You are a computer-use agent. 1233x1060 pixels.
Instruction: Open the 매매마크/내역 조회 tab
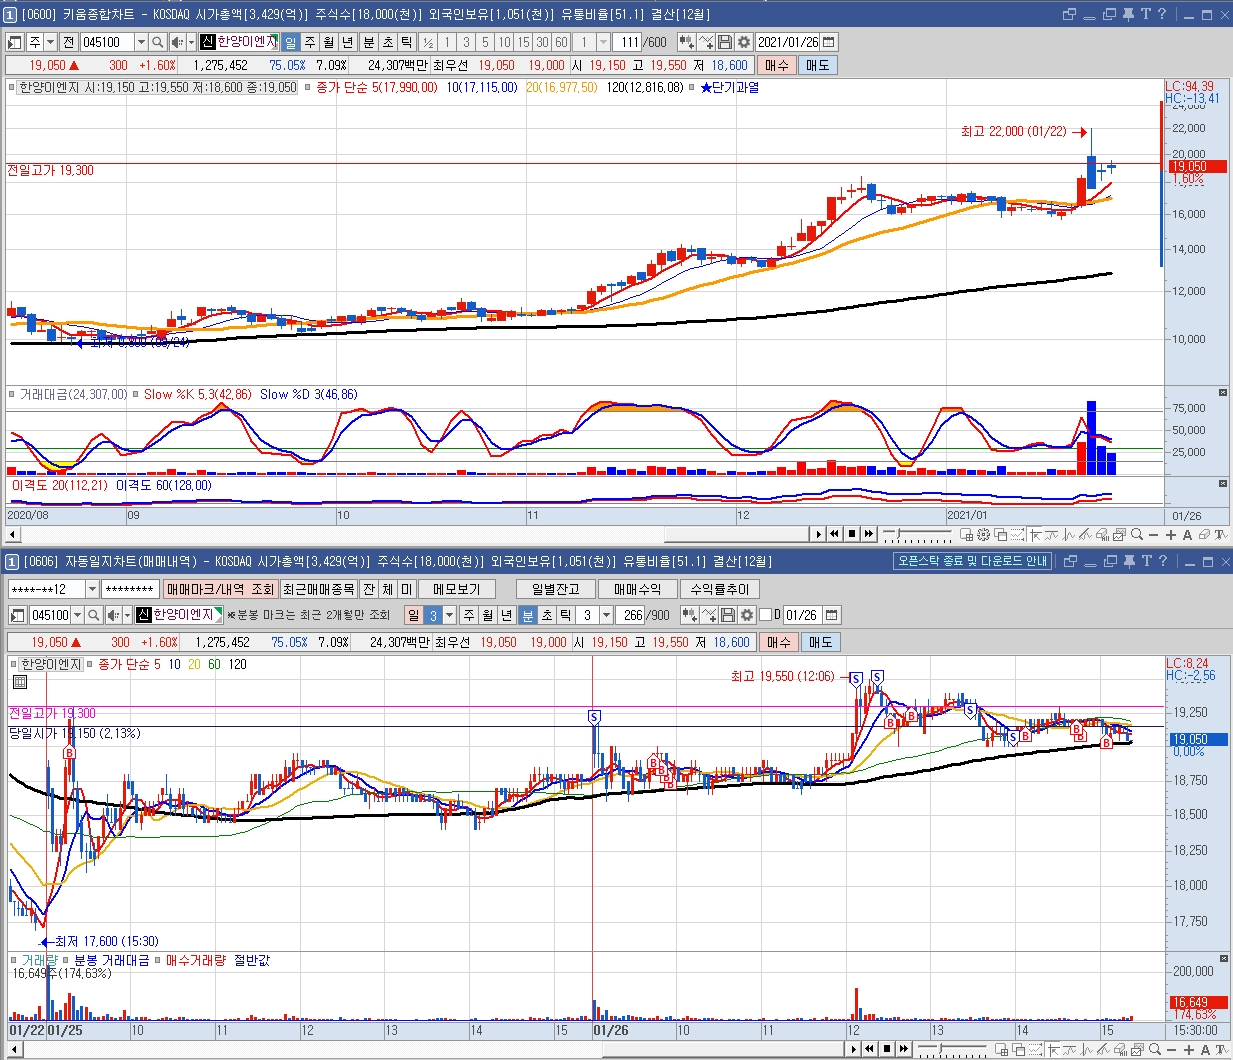click(x=220, y=589)
